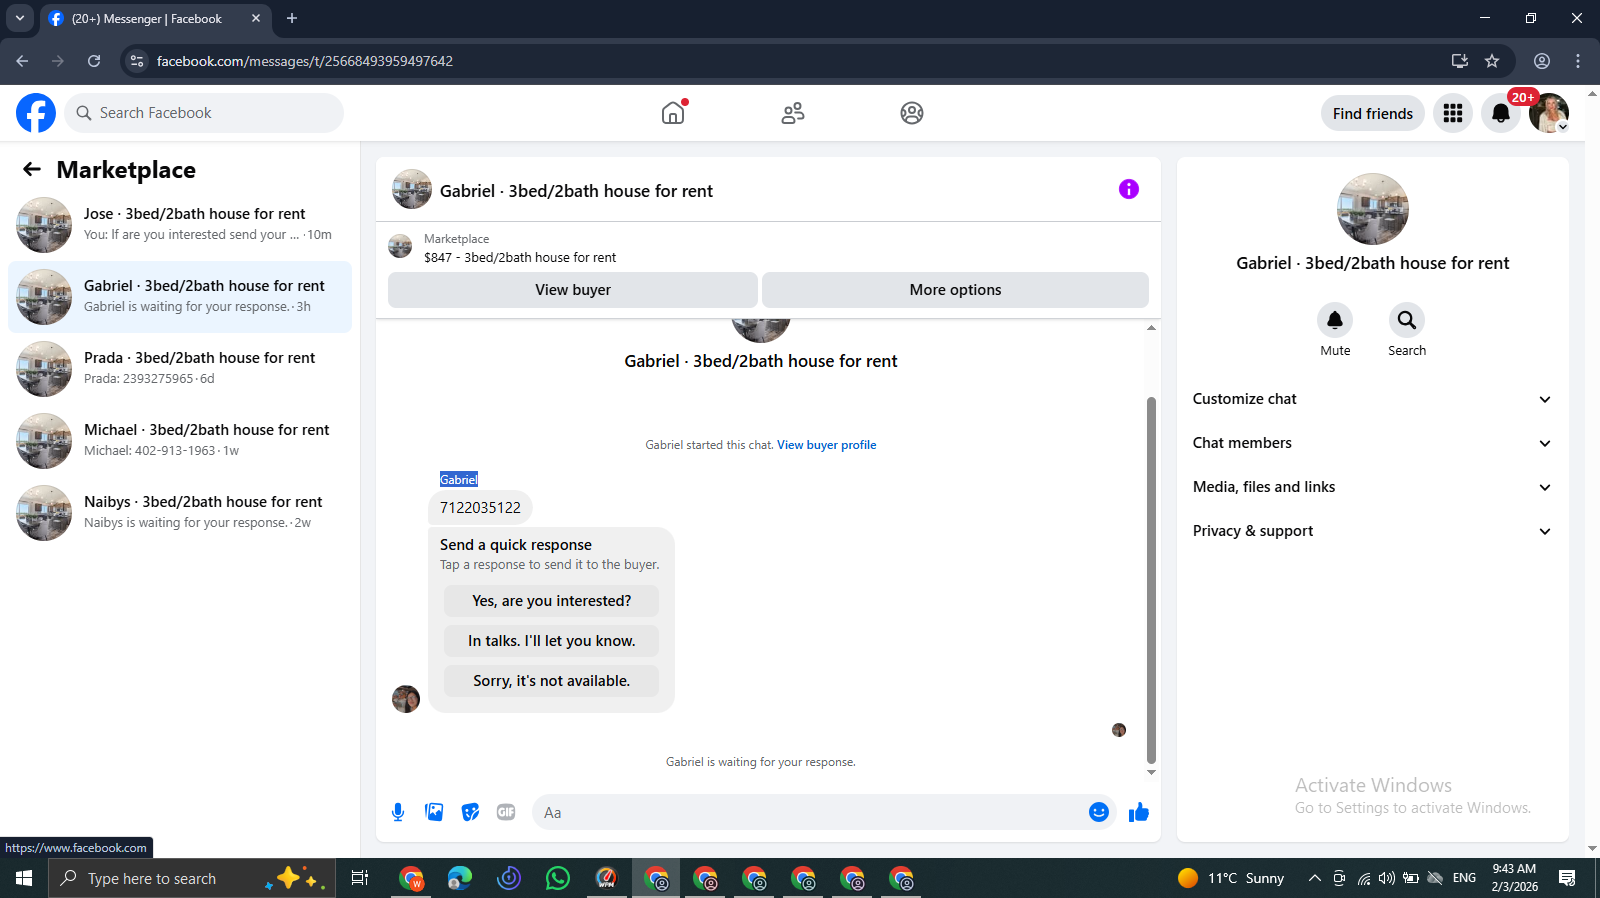
Task: Click the taskbar clock showing 9:43 AM
Action: [x=1514, y=878]
